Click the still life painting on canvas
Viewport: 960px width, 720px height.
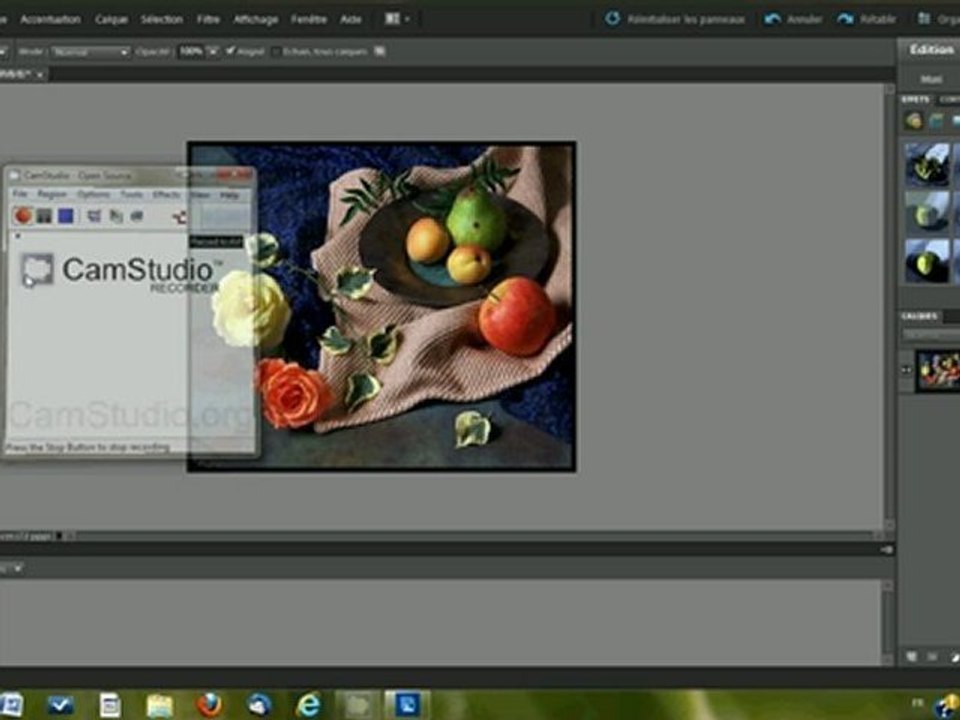coord(381,307)
